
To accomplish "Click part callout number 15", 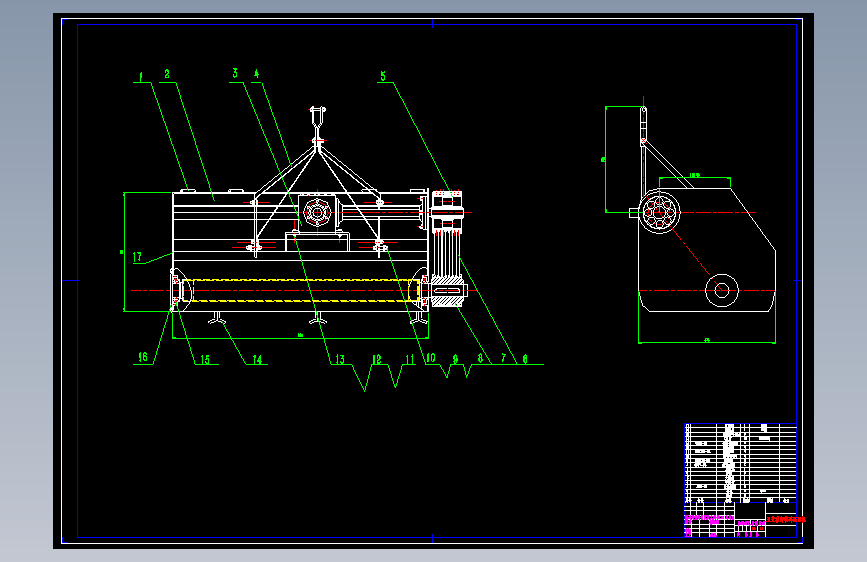I will point(205,360).
